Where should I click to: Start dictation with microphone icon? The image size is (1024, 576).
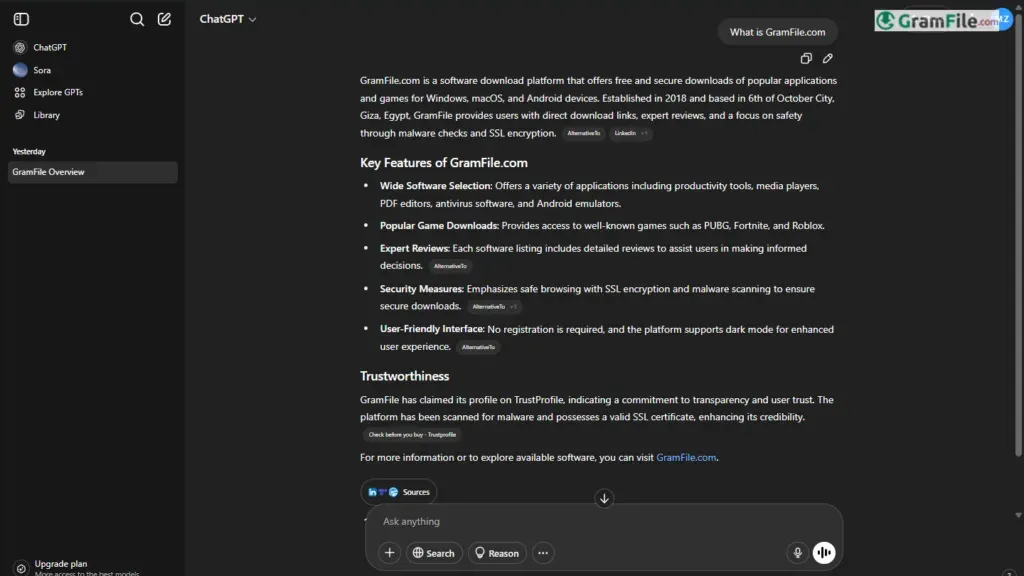click(797, 553)
